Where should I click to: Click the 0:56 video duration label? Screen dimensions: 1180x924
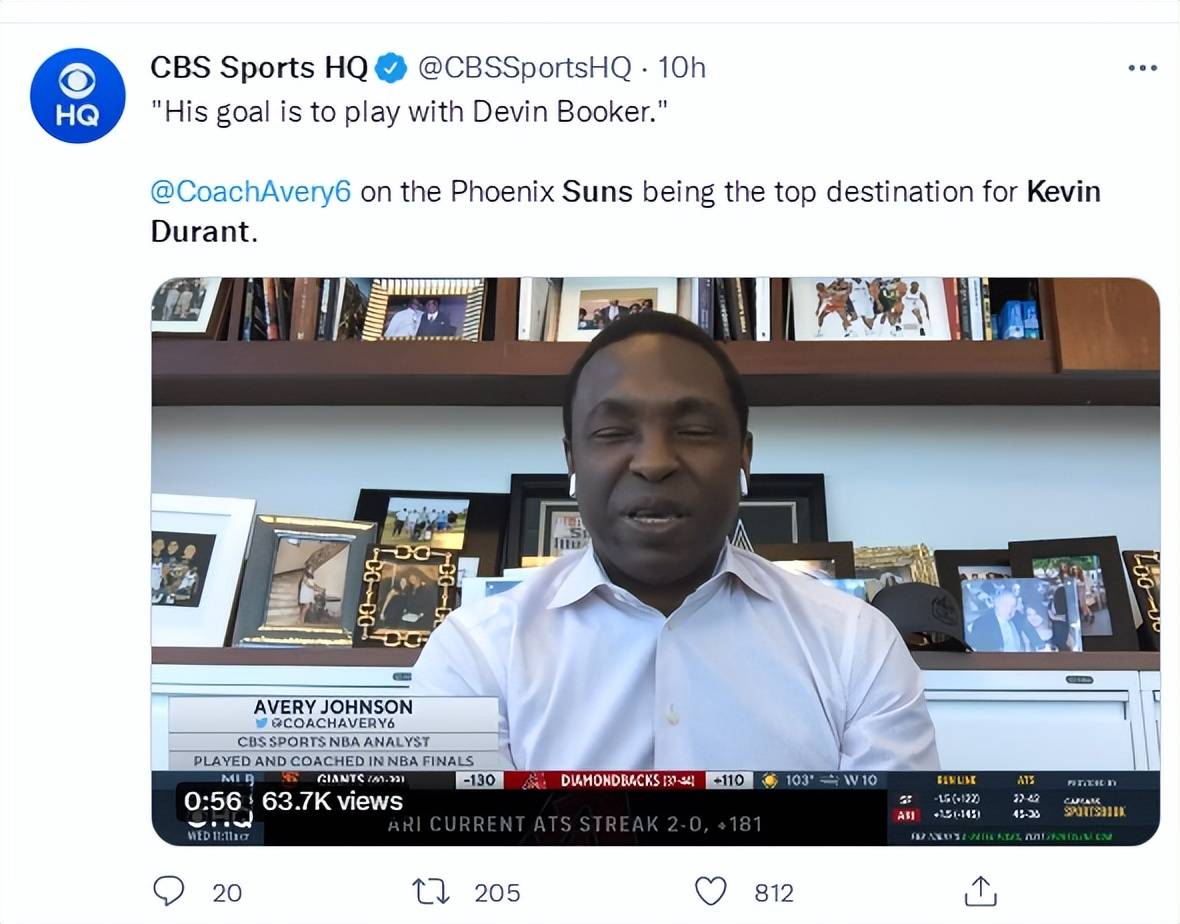(x=213, y=801)
